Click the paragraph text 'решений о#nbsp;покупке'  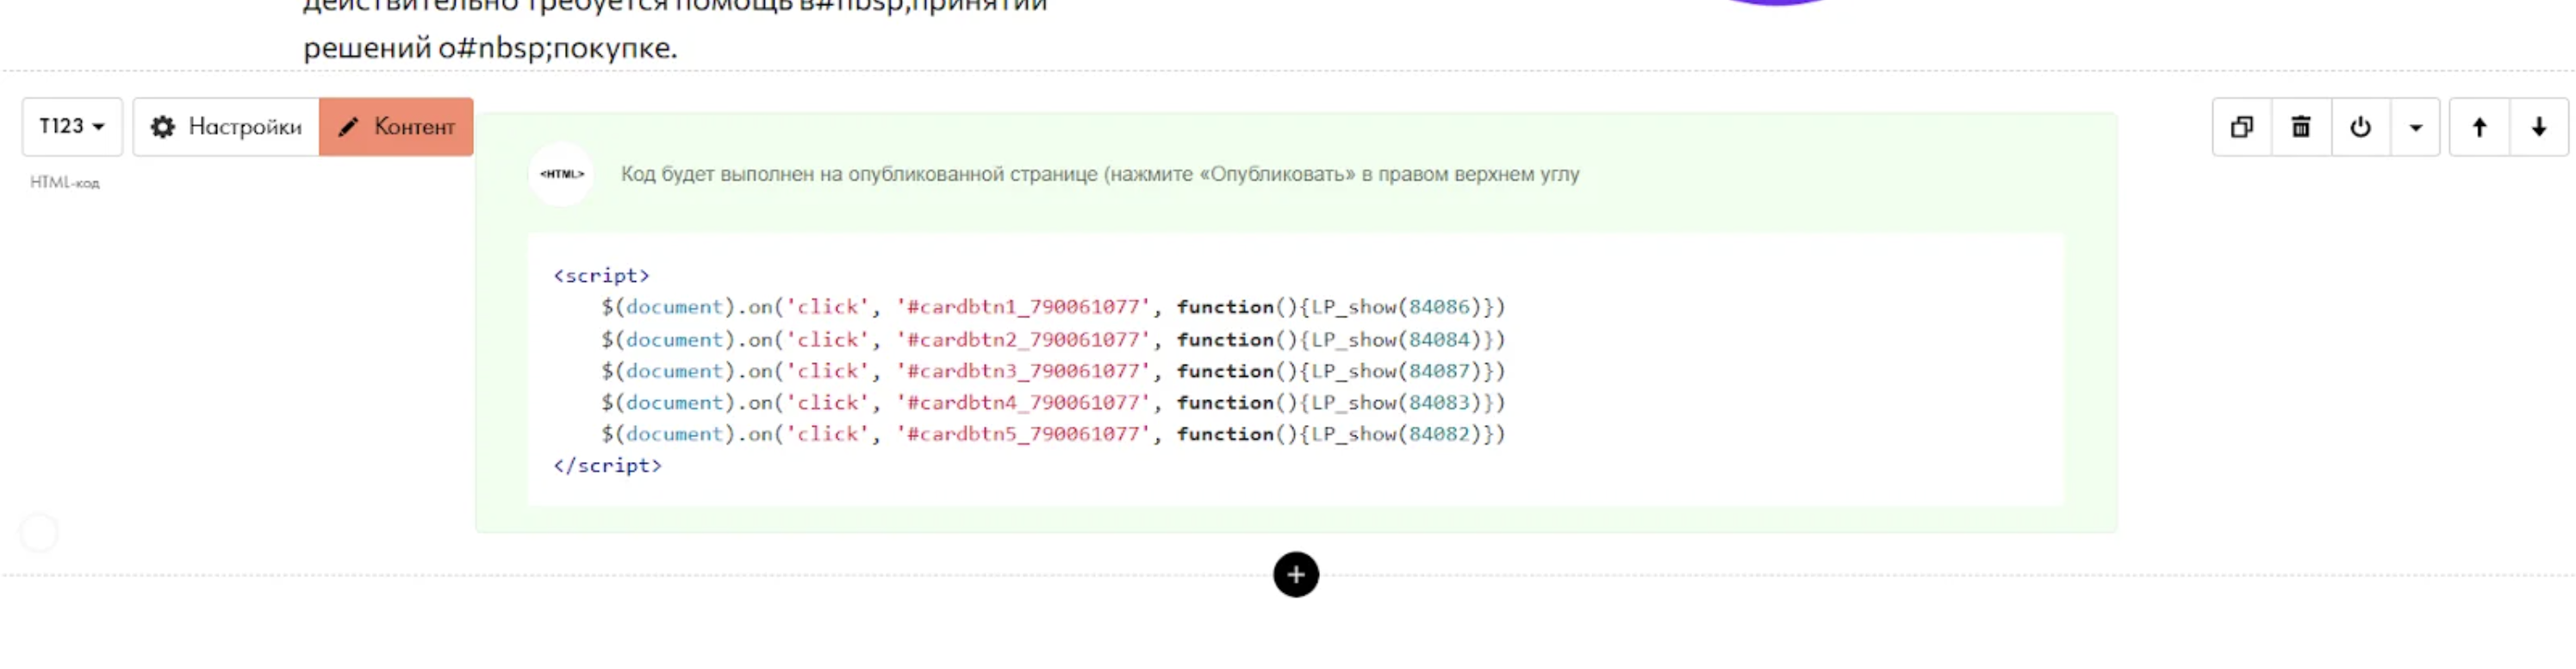(490, 48)
